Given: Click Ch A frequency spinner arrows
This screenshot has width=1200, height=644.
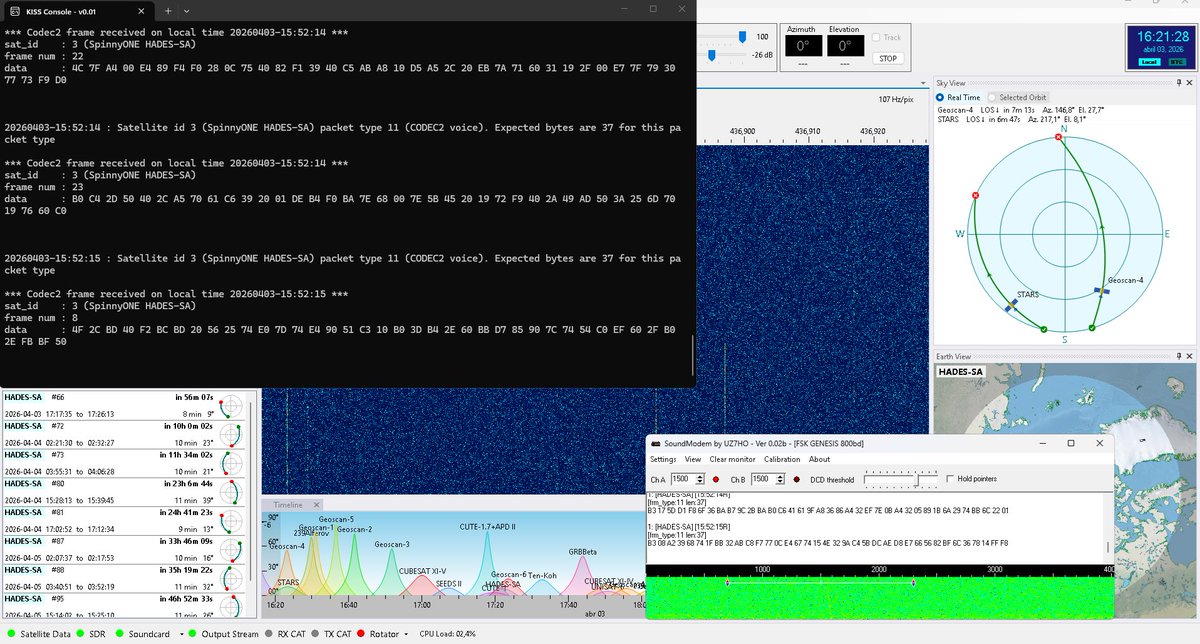Looking at the screenshot, I should click(702, 479).
